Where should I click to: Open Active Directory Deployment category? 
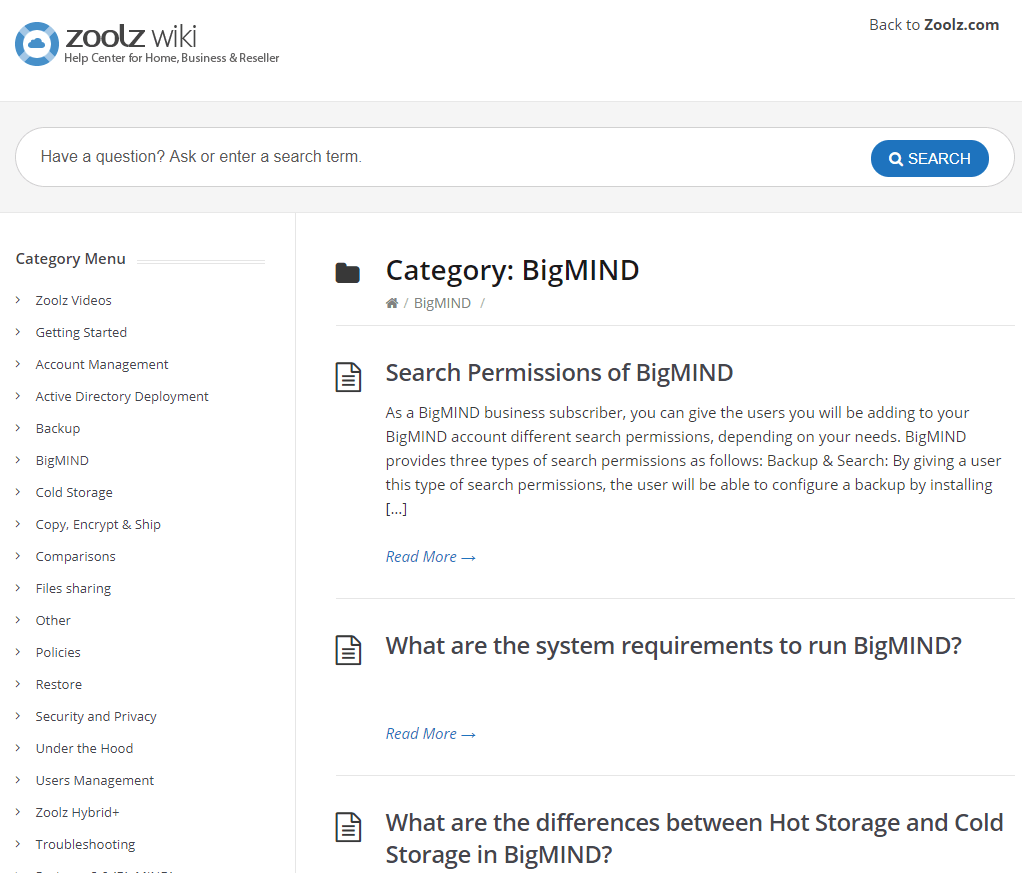[x=122, y=396]
